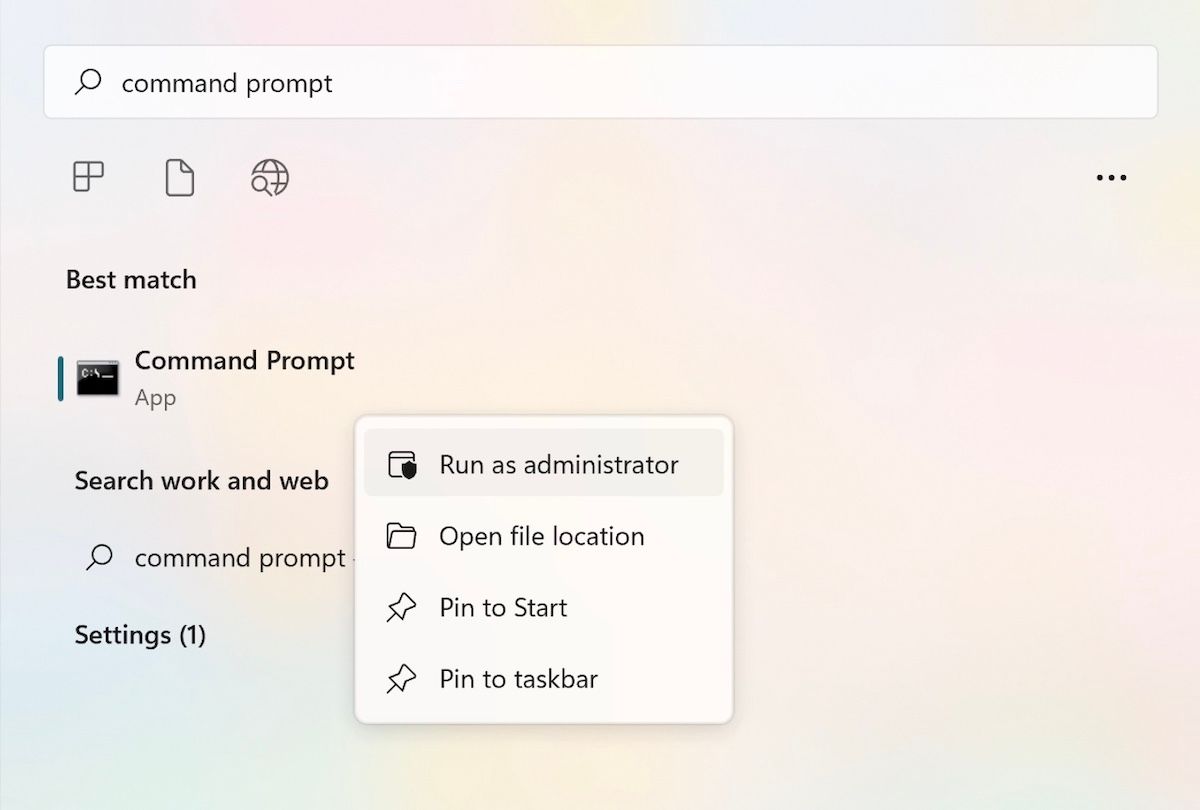1200x810 pixels.
Task: Click the Best match section heading
Action: point(131,279)
